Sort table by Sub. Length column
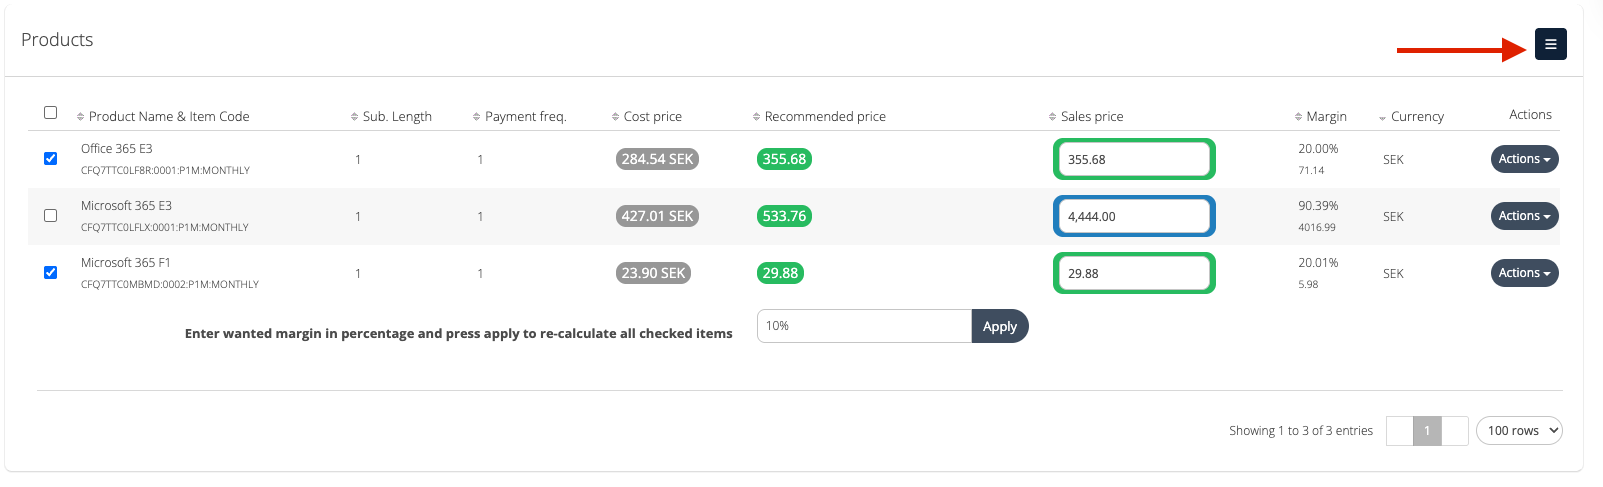The image size is (1603, 487). pyautogui.click(x=397, y=117)
